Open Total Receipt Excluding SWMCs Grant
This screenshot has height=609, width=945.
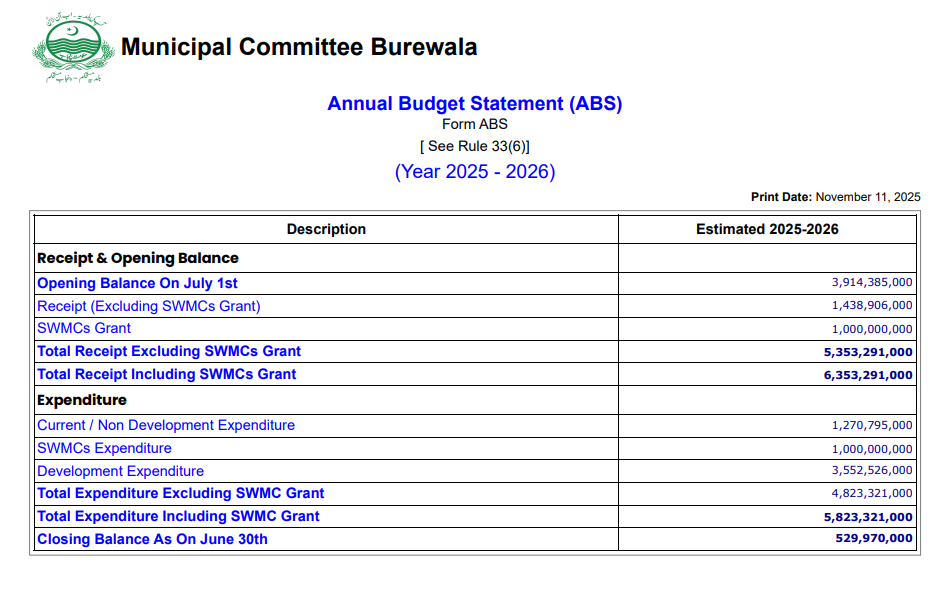point(168,351)
